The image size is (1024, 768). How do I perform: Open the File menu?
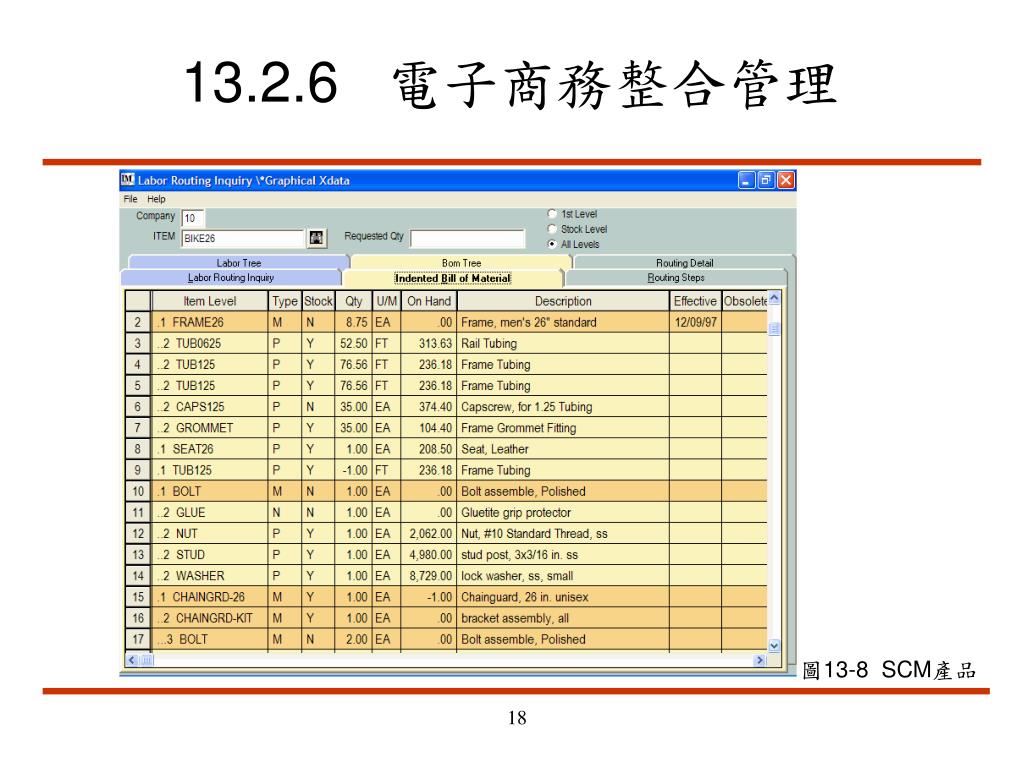131,199
